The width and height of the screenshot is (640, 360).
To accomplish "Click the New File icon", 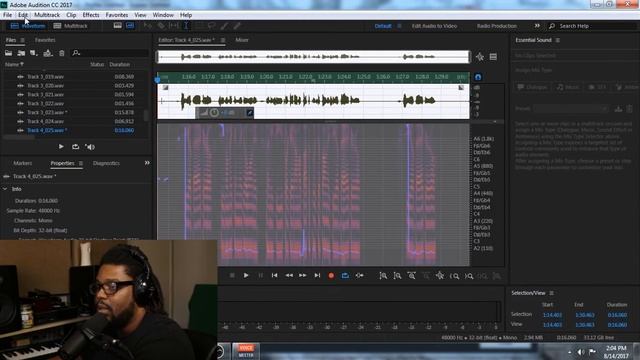I will coord(34,53).
